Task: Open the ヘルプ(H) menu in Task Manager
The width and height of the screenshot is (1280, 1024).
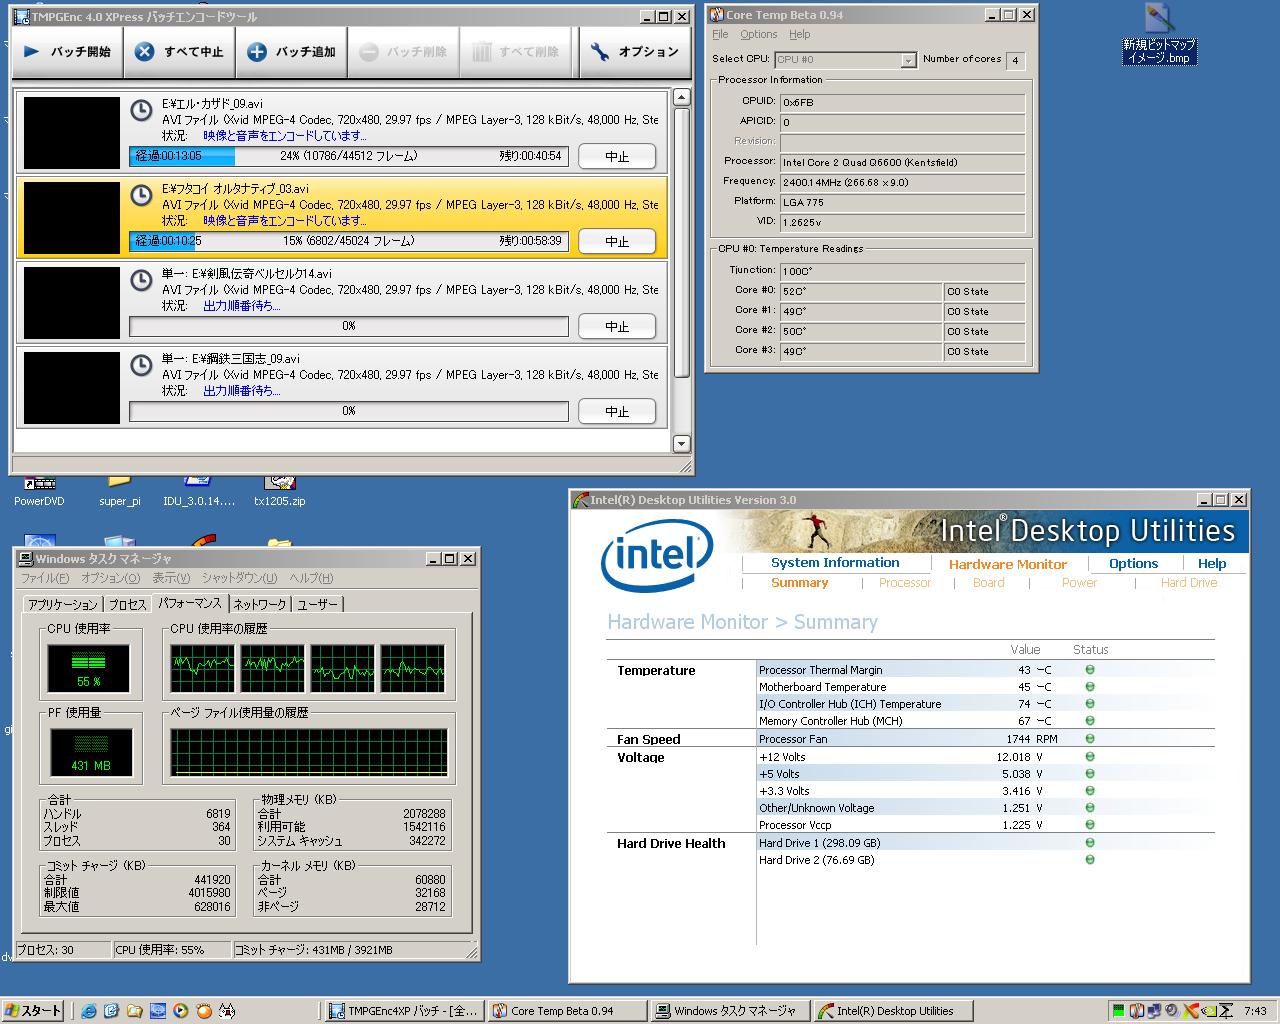Action: click(x=311, y=578)
